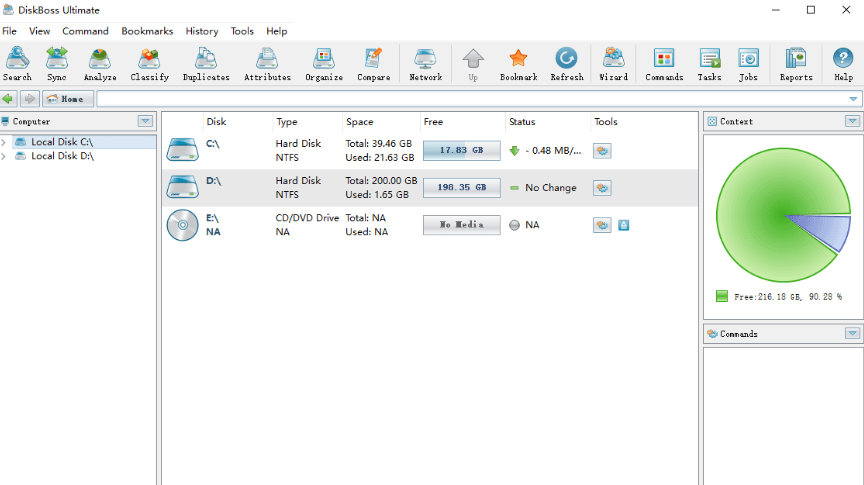This screenshot has height=485, width=864.
Task: Open the Computer panel dropdown
Action: coord(145,121)
